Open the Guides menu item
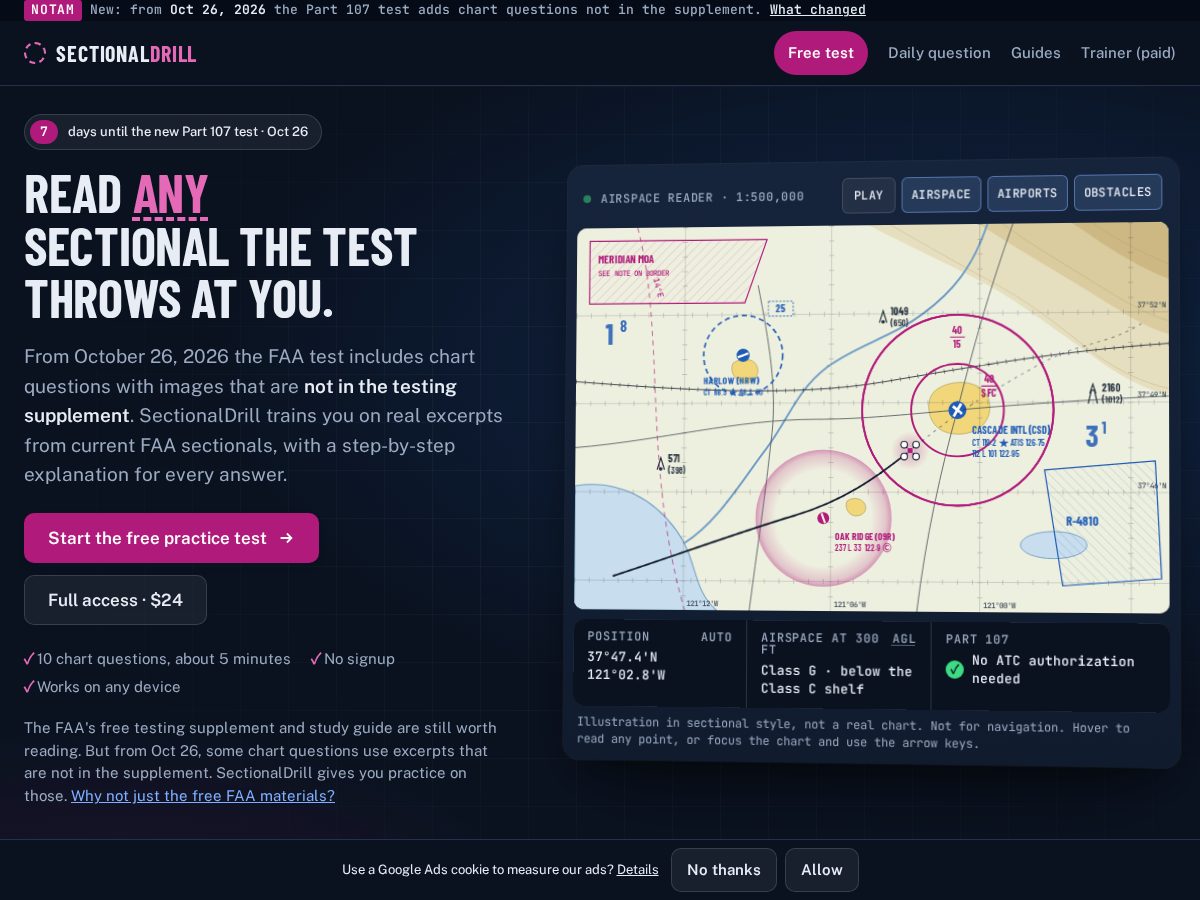1200x900 pixels. (1036, 53)
